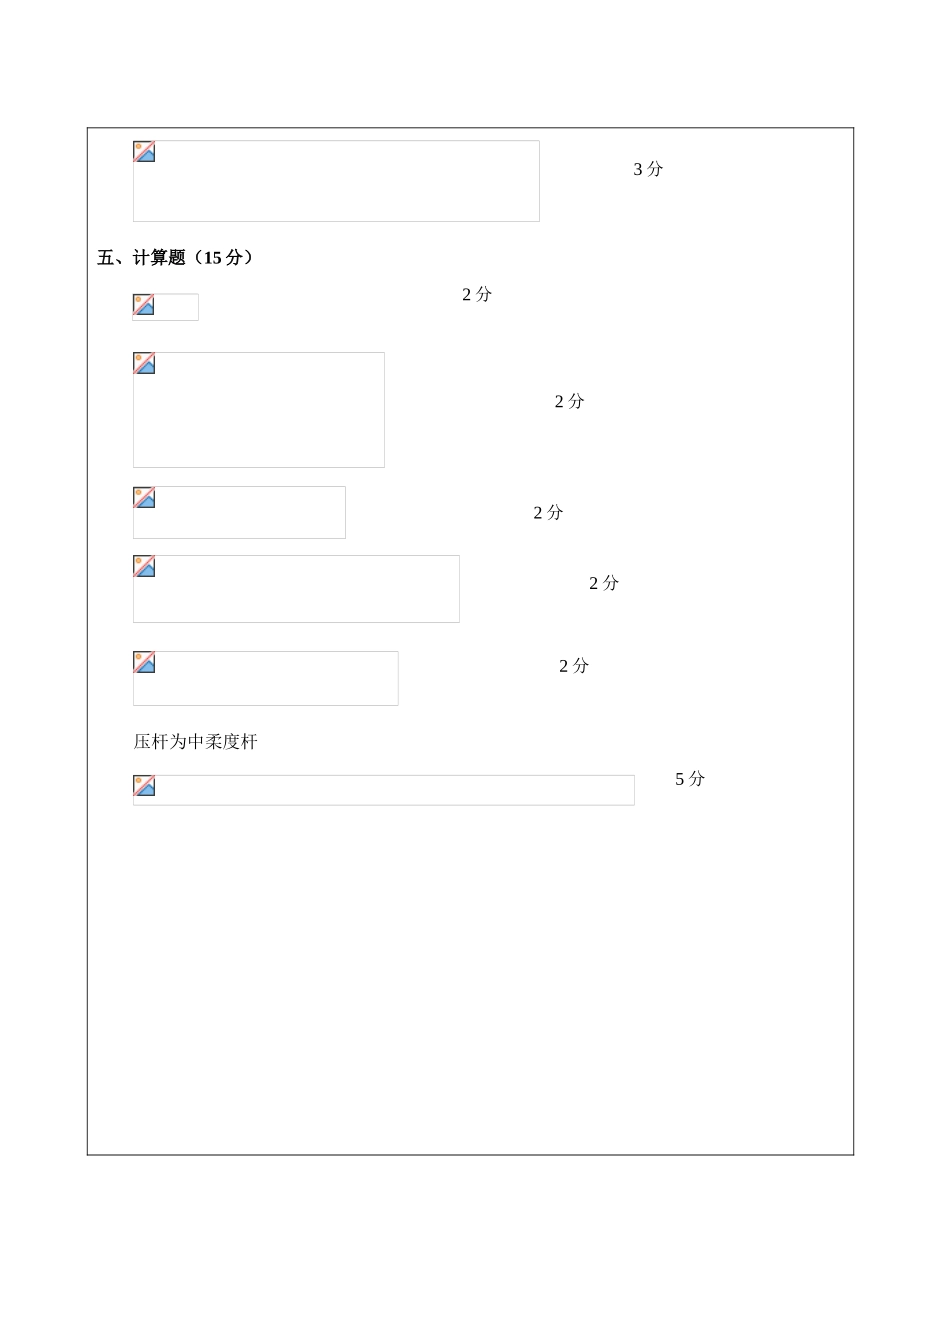
Task: Click the heading 五、计算题（15 分）
Action: coord(176,258)
